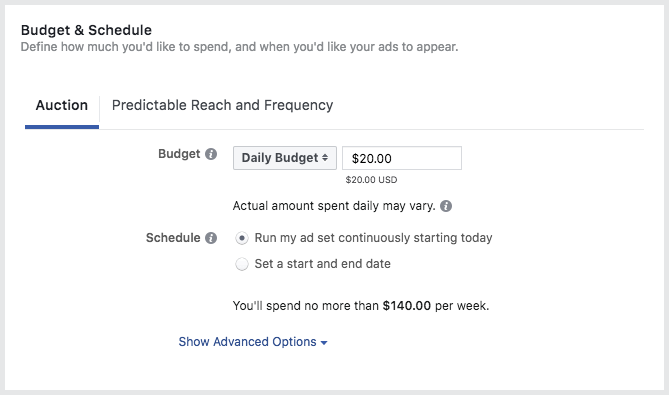Click the Budget & Schedule heading
This screenshot has height=395, width=669.
coord(86,30)
